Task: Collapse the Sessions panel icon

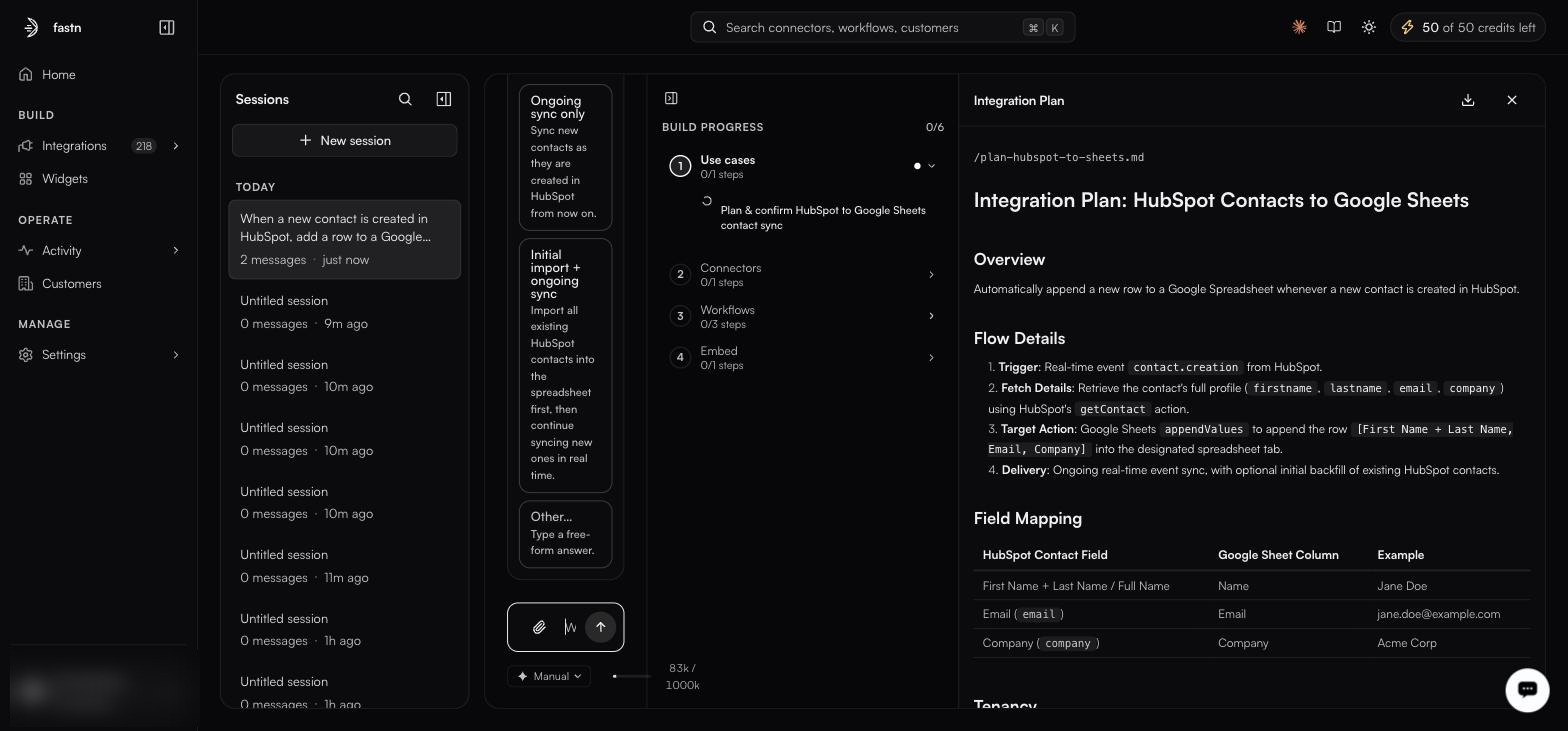Action: coord(444,99)
